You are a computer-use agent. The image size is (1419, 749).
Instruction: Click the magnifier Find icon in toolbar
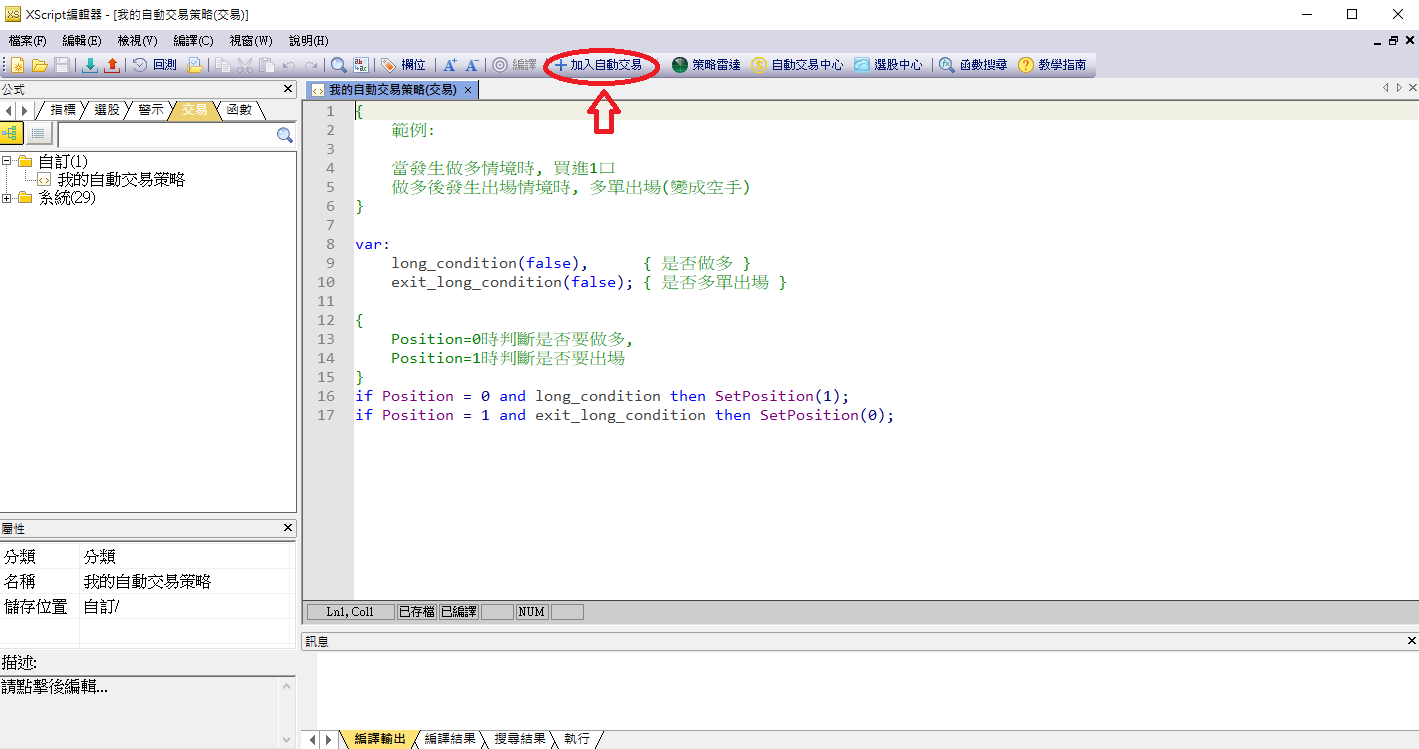coord(339,65)
